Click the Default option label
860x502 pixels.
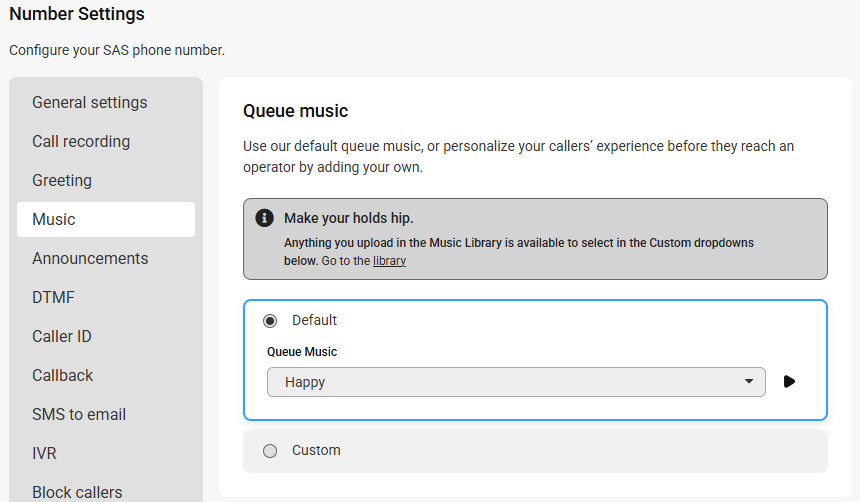coord(314,320)
